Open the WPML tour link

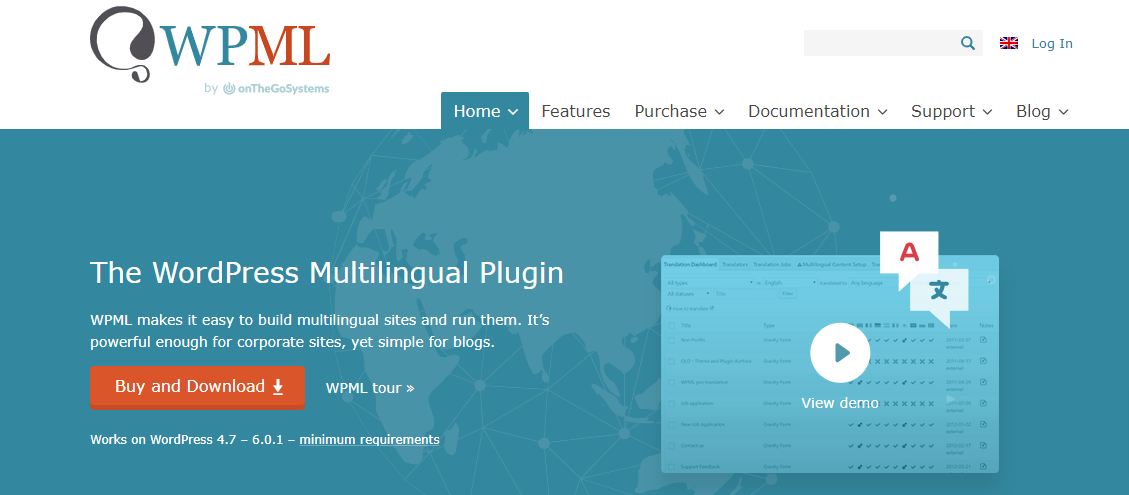tap(370, 388)
